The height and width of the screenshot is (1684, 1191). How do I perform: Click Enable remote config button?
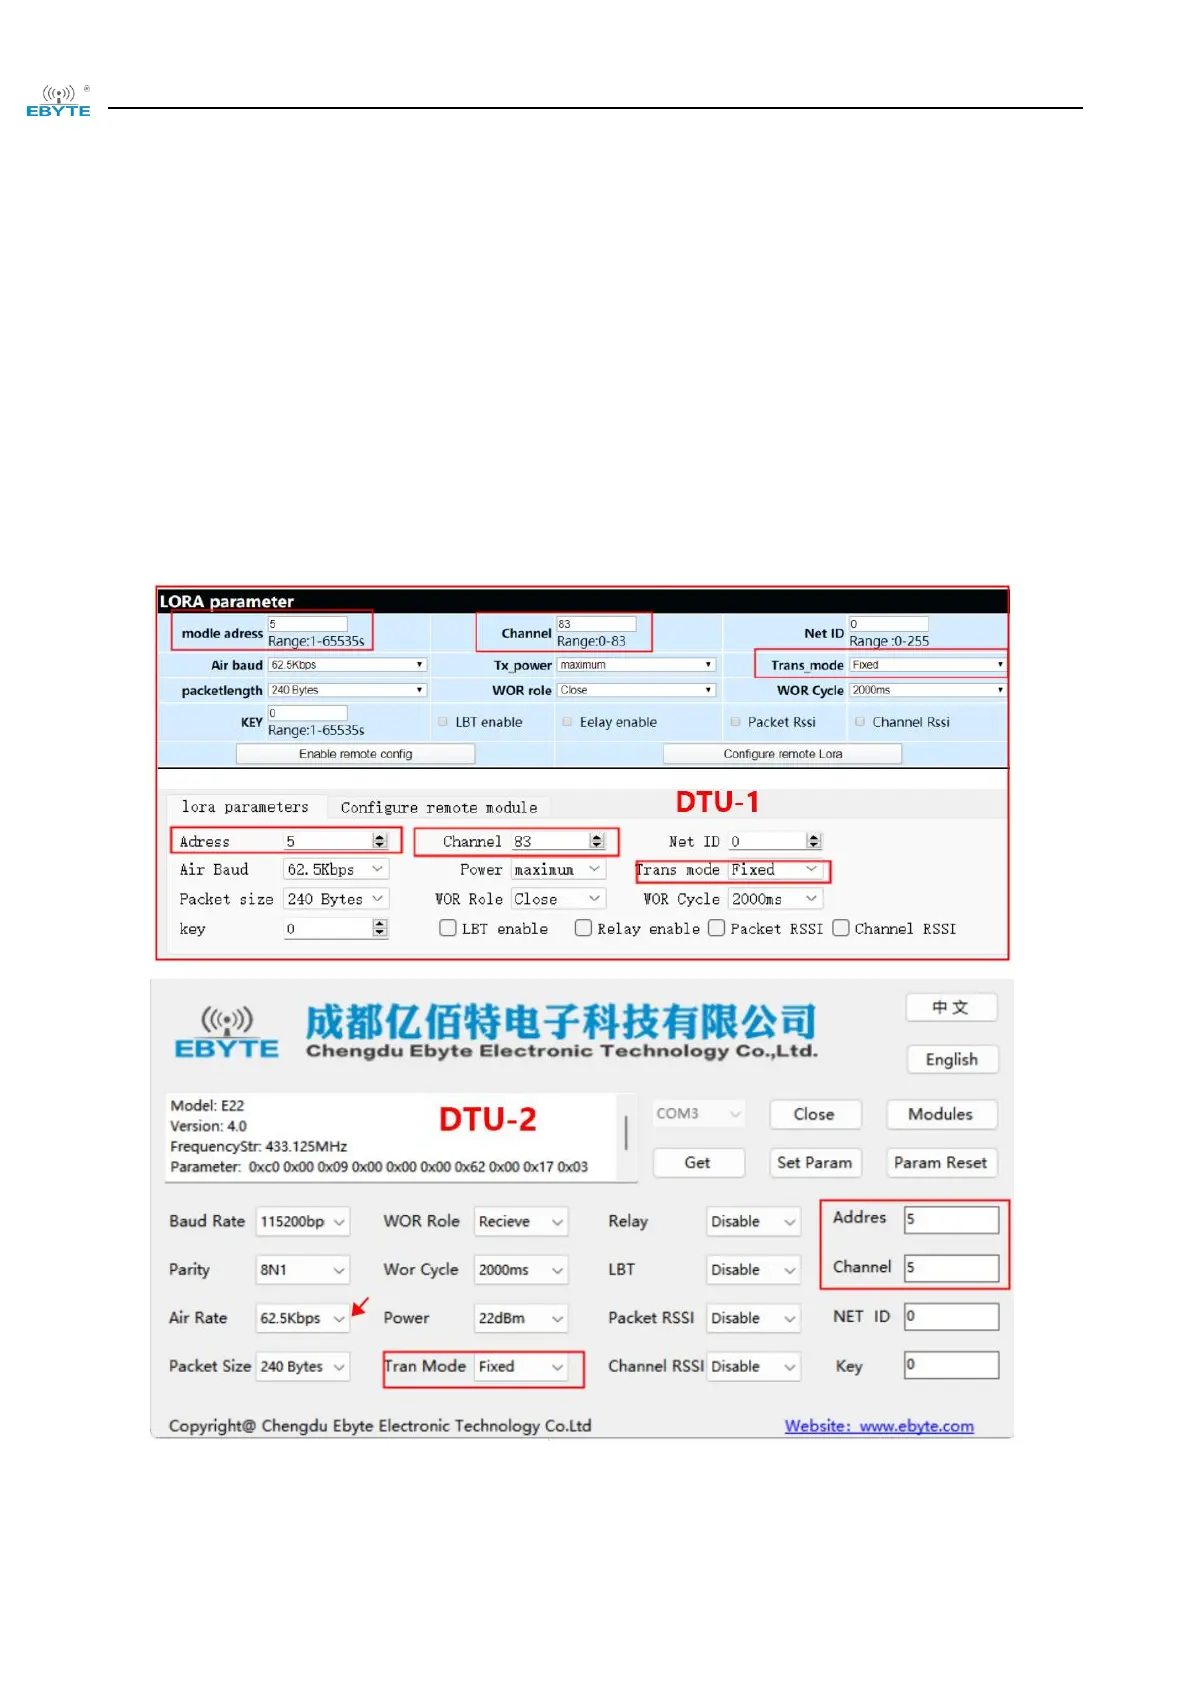[355, 754]
